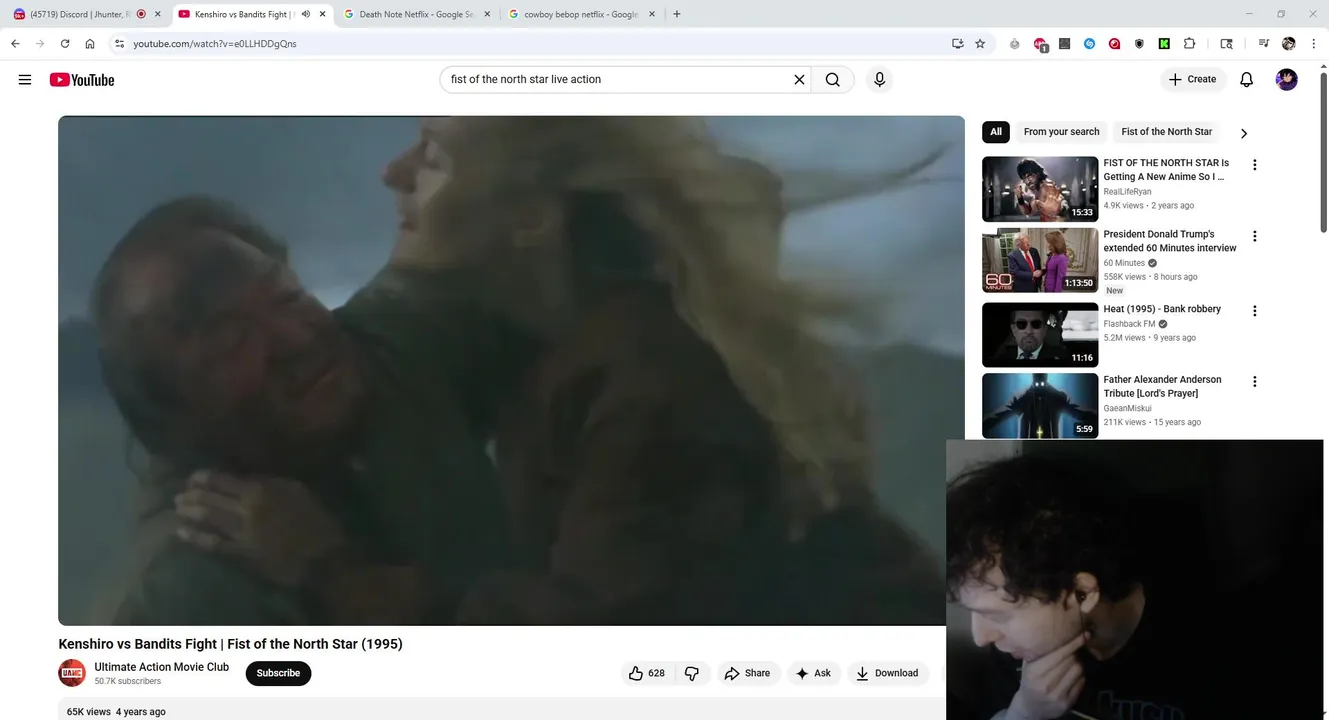Close the cowboy bebop netflix tab
1329x720 pixels.
[x=652, y=14]
